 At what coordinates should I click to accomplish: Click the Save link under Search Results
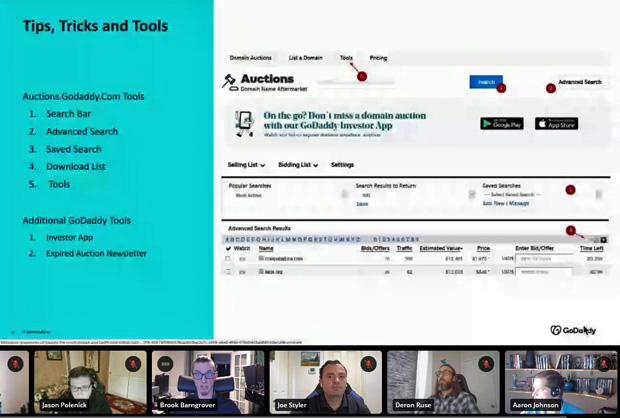point(362,204)
